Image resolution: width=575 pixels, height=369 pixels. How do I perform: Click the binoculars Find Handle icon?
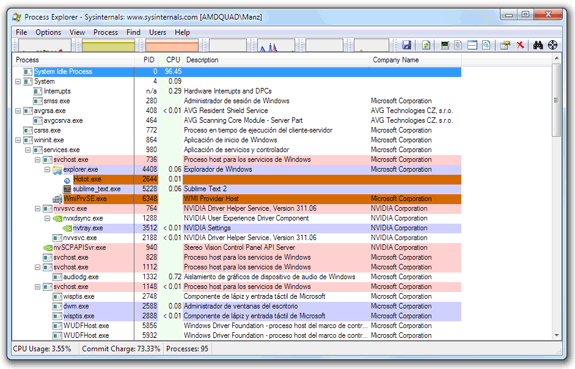(x=538, y=45)
